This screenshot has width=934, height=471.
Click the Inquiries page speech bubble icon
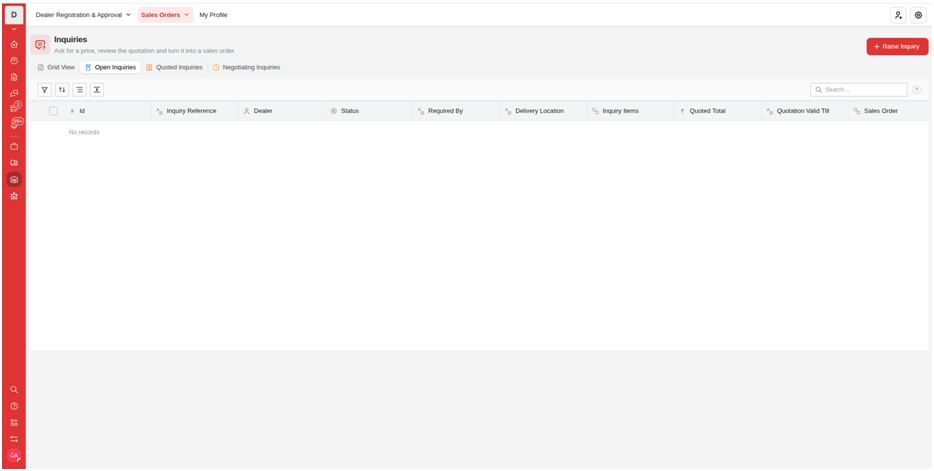(40, 45)
